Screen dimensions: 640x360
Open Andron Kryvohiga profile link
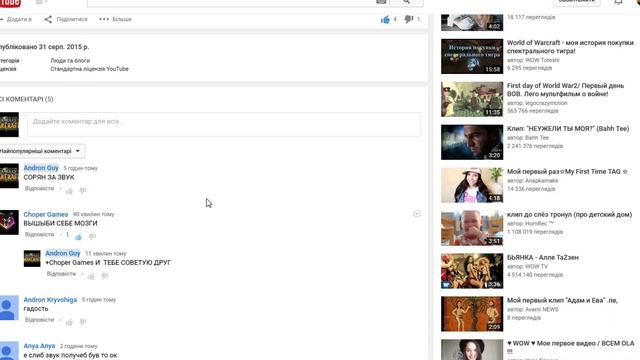point(50,300)
